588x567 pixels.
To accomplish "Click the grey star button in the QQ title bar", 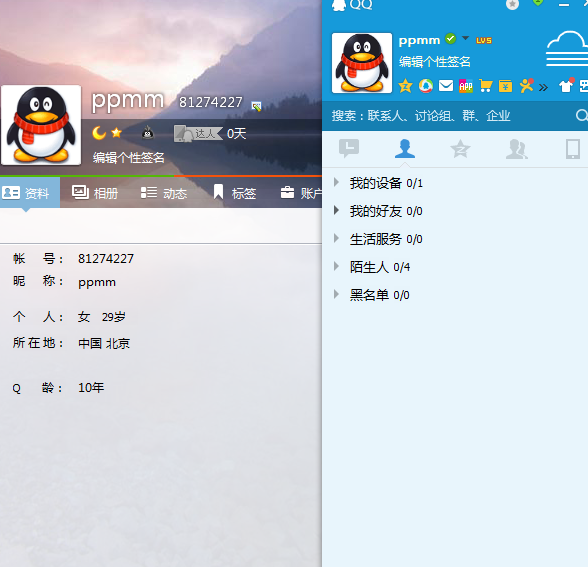I will point(512,4).
